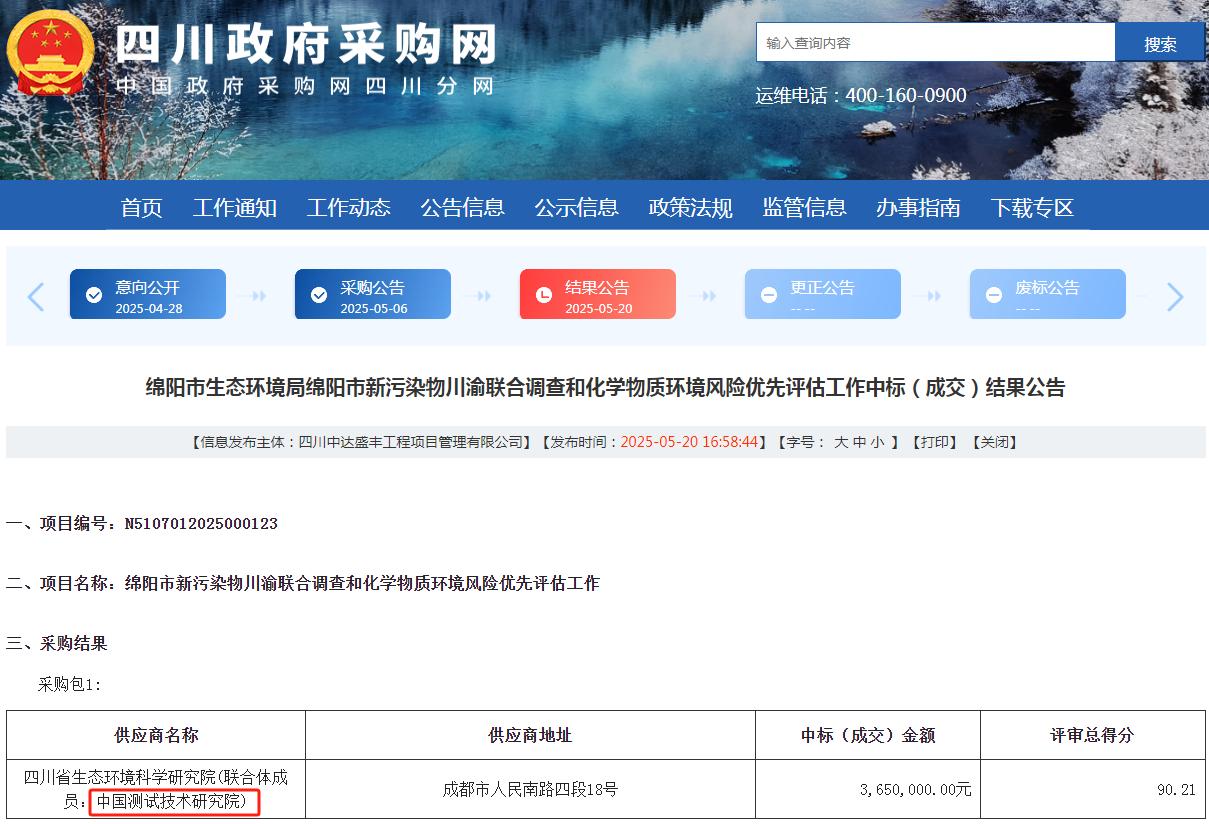Click the 关闭 link

994,442
